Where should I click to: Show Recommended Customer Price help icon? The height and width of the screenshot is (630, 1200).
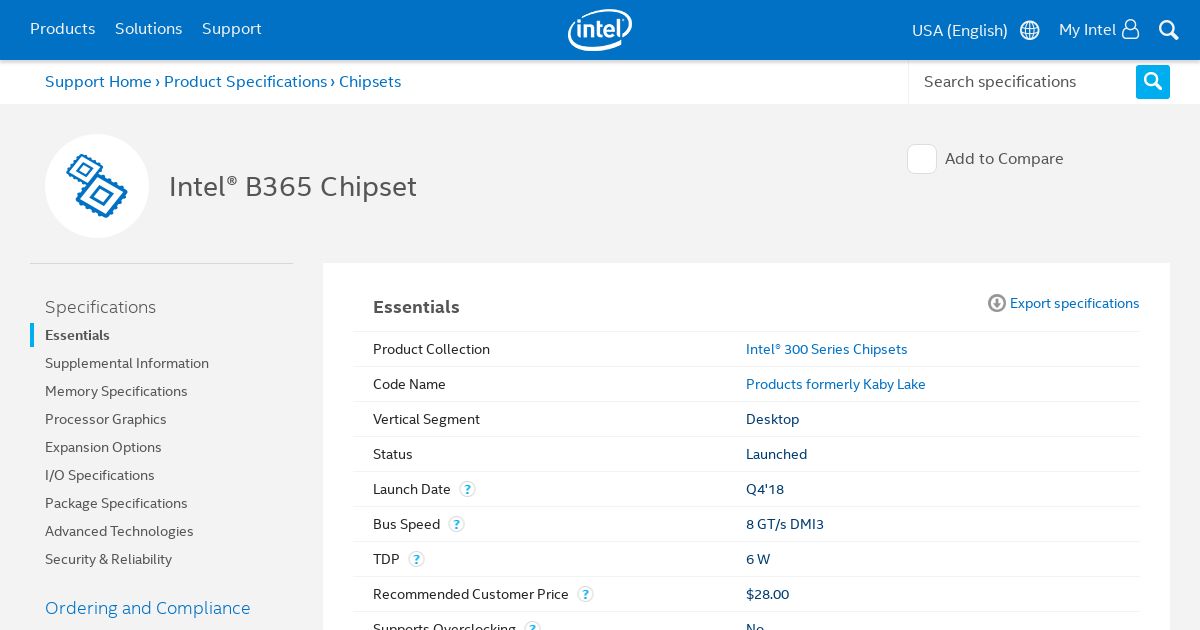pyautogui.click(x=586, y=594)
